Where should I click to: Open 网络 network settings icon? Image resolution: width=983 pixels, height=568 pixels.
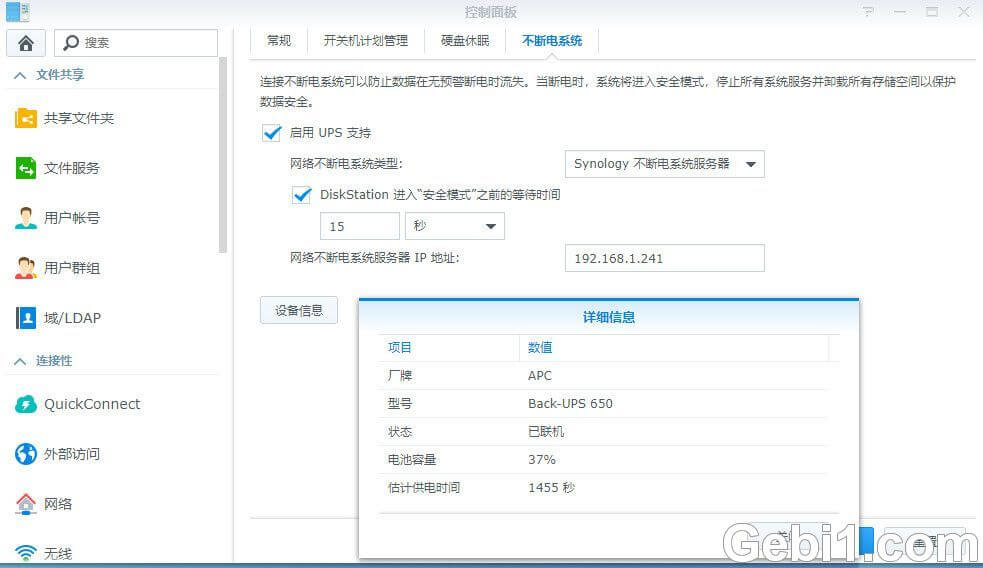point(26,504)
